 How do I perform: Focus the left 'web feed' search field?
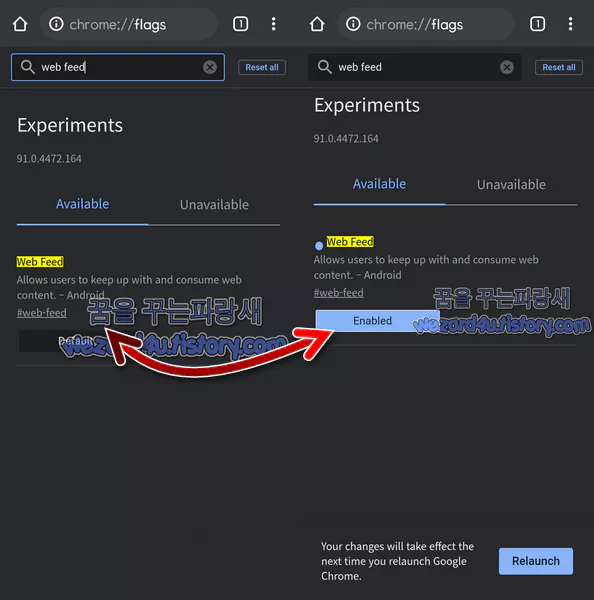118,67
